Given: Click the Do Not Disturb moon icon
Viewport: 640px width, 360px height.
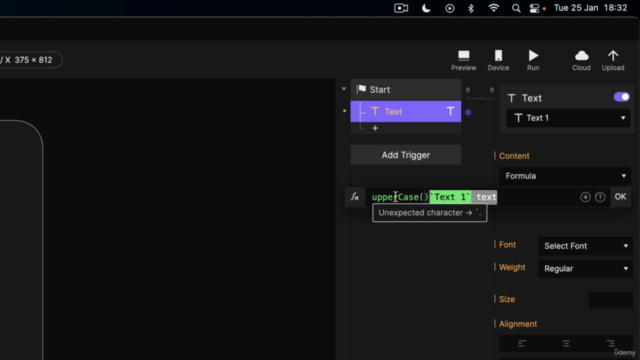Looking at the screenshot, I should tap(426, 8).
